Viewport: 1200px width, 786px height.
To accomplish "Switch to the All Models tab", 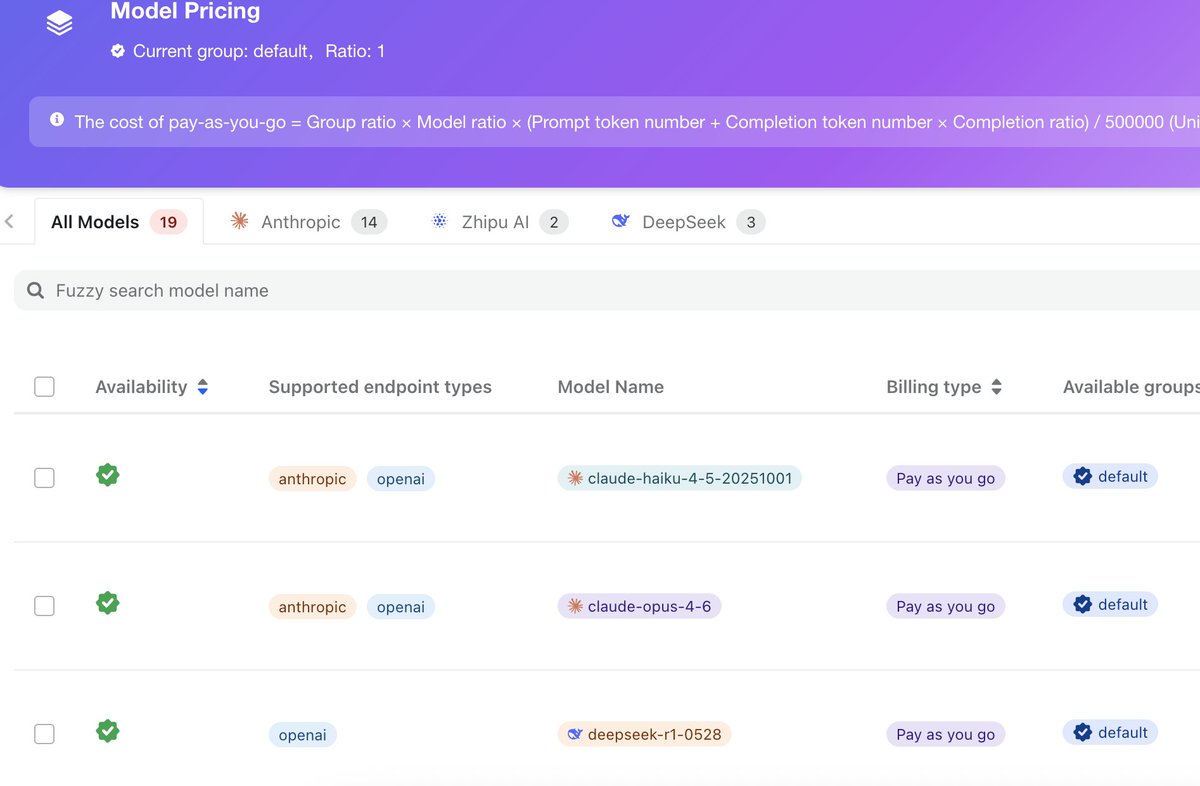I will (x=118, y=221).
